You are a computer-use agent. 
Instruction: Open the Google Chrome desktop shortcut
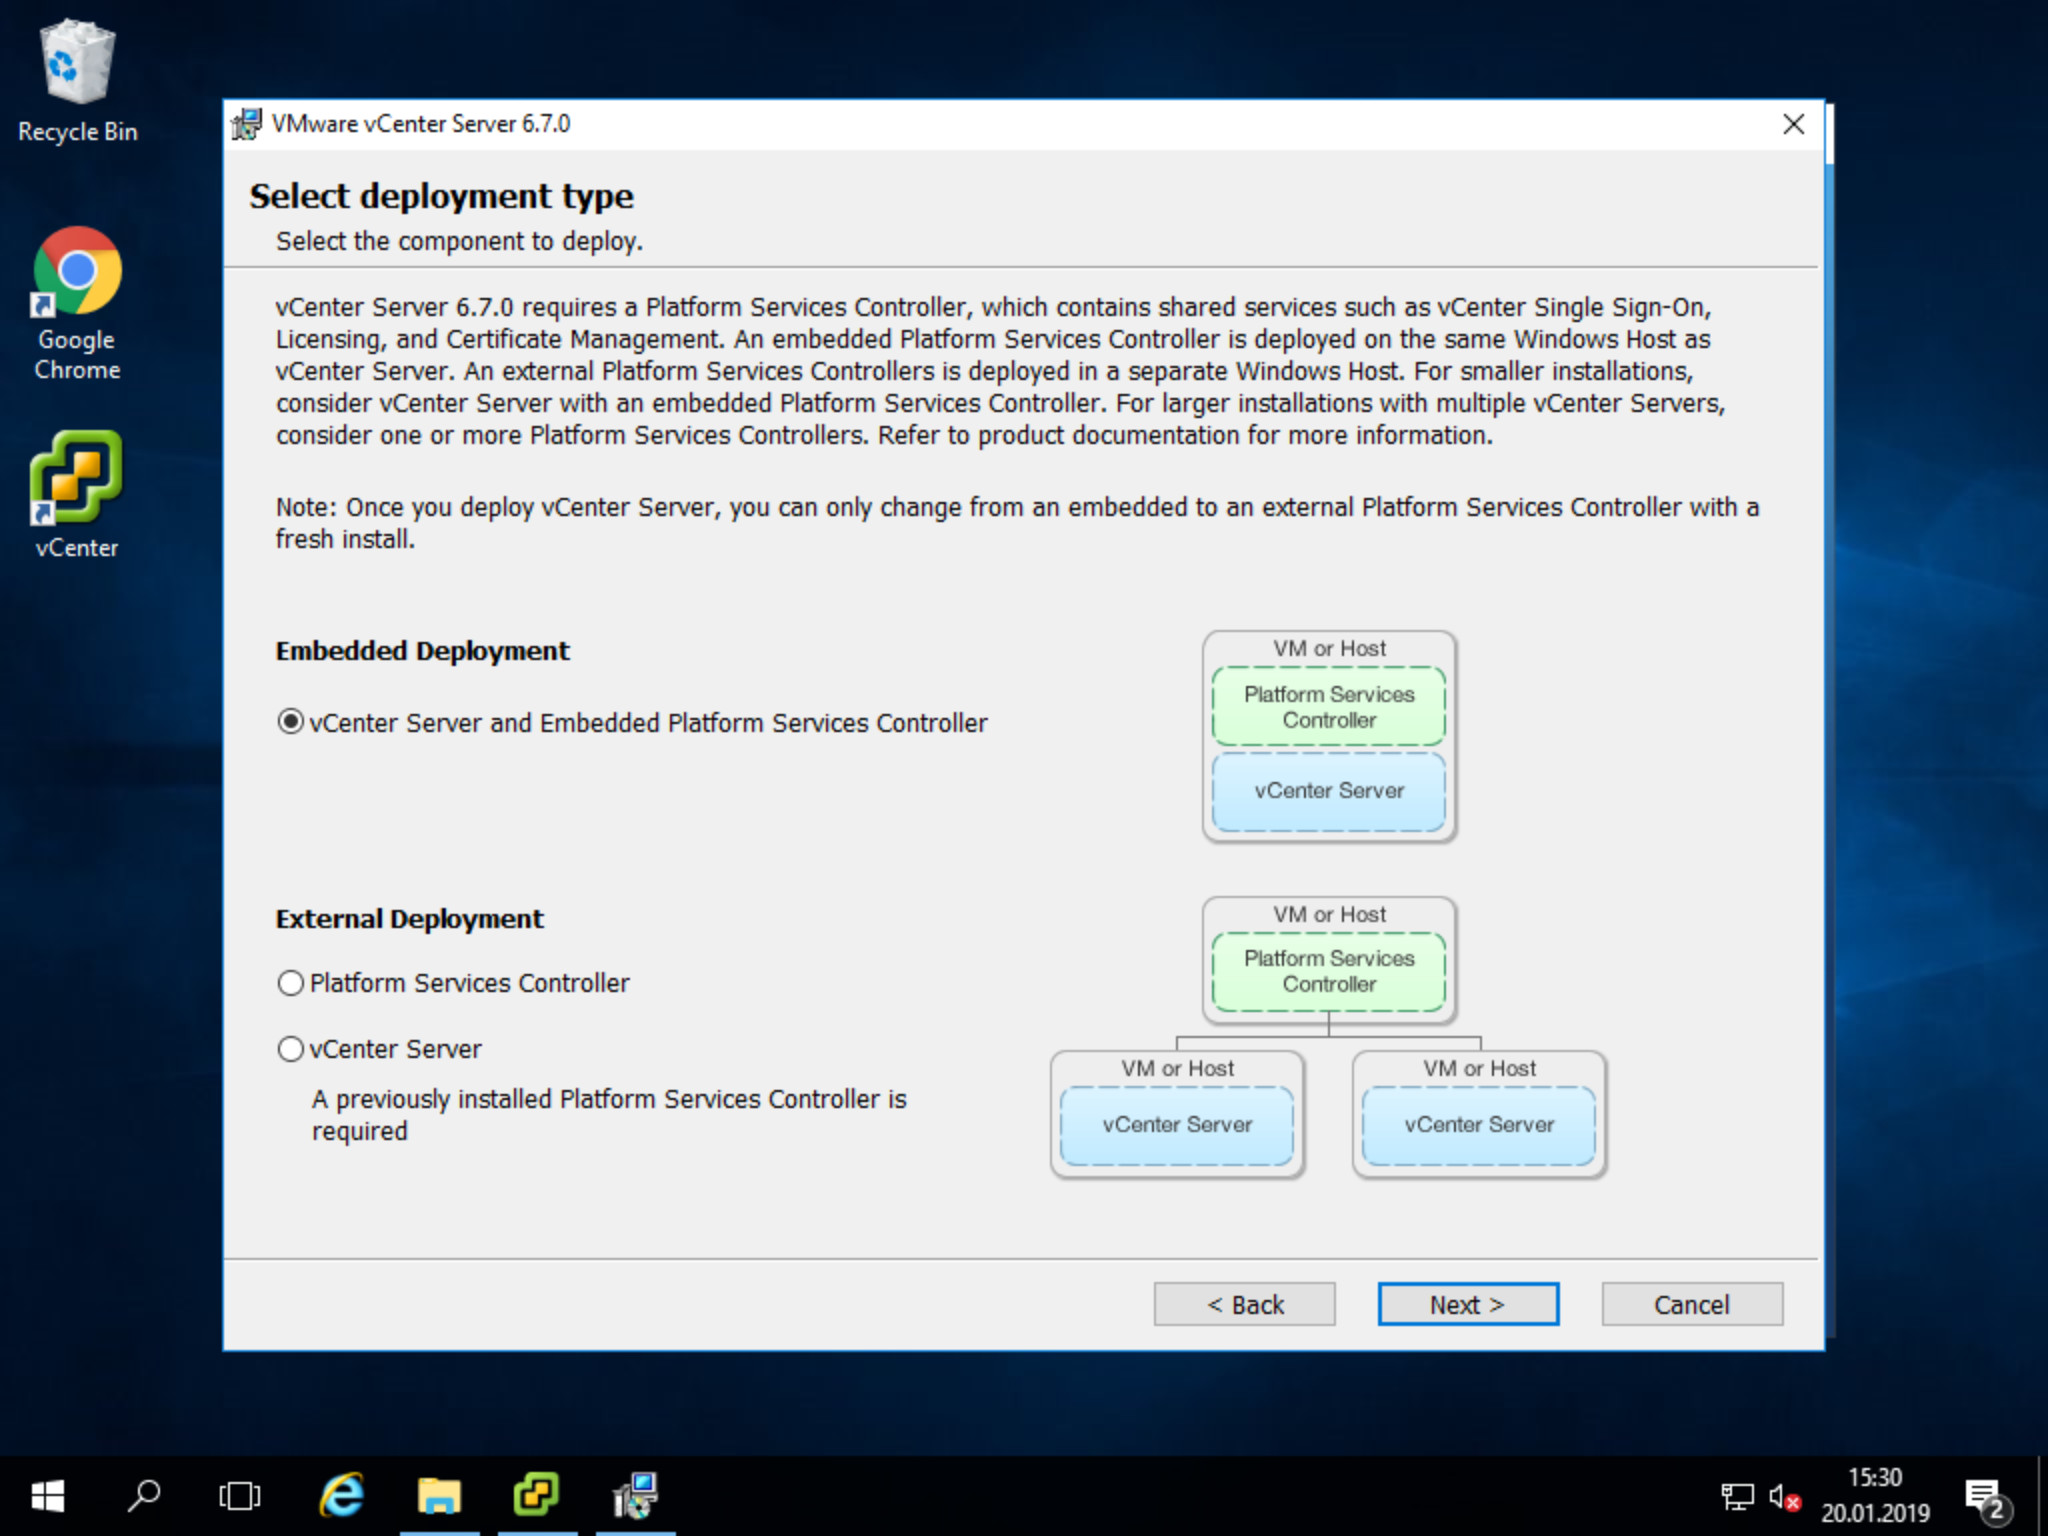77,300
